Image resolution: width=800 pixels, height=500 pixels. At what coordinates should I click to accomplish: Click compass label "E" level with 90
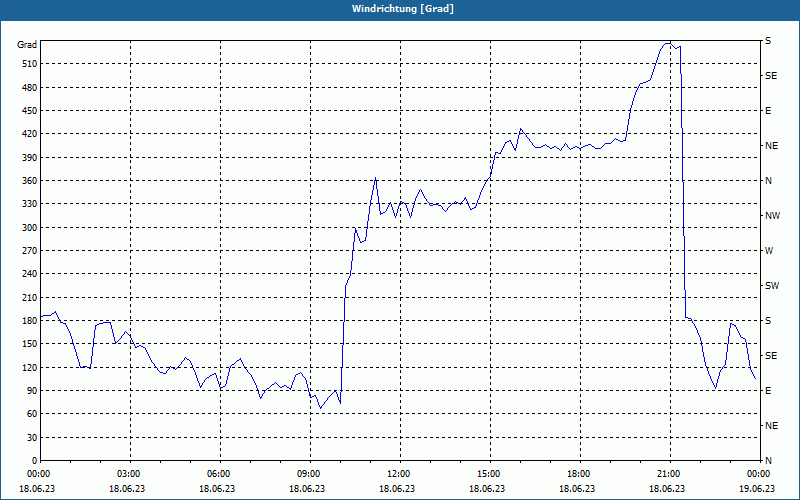[x=768, y=391]
